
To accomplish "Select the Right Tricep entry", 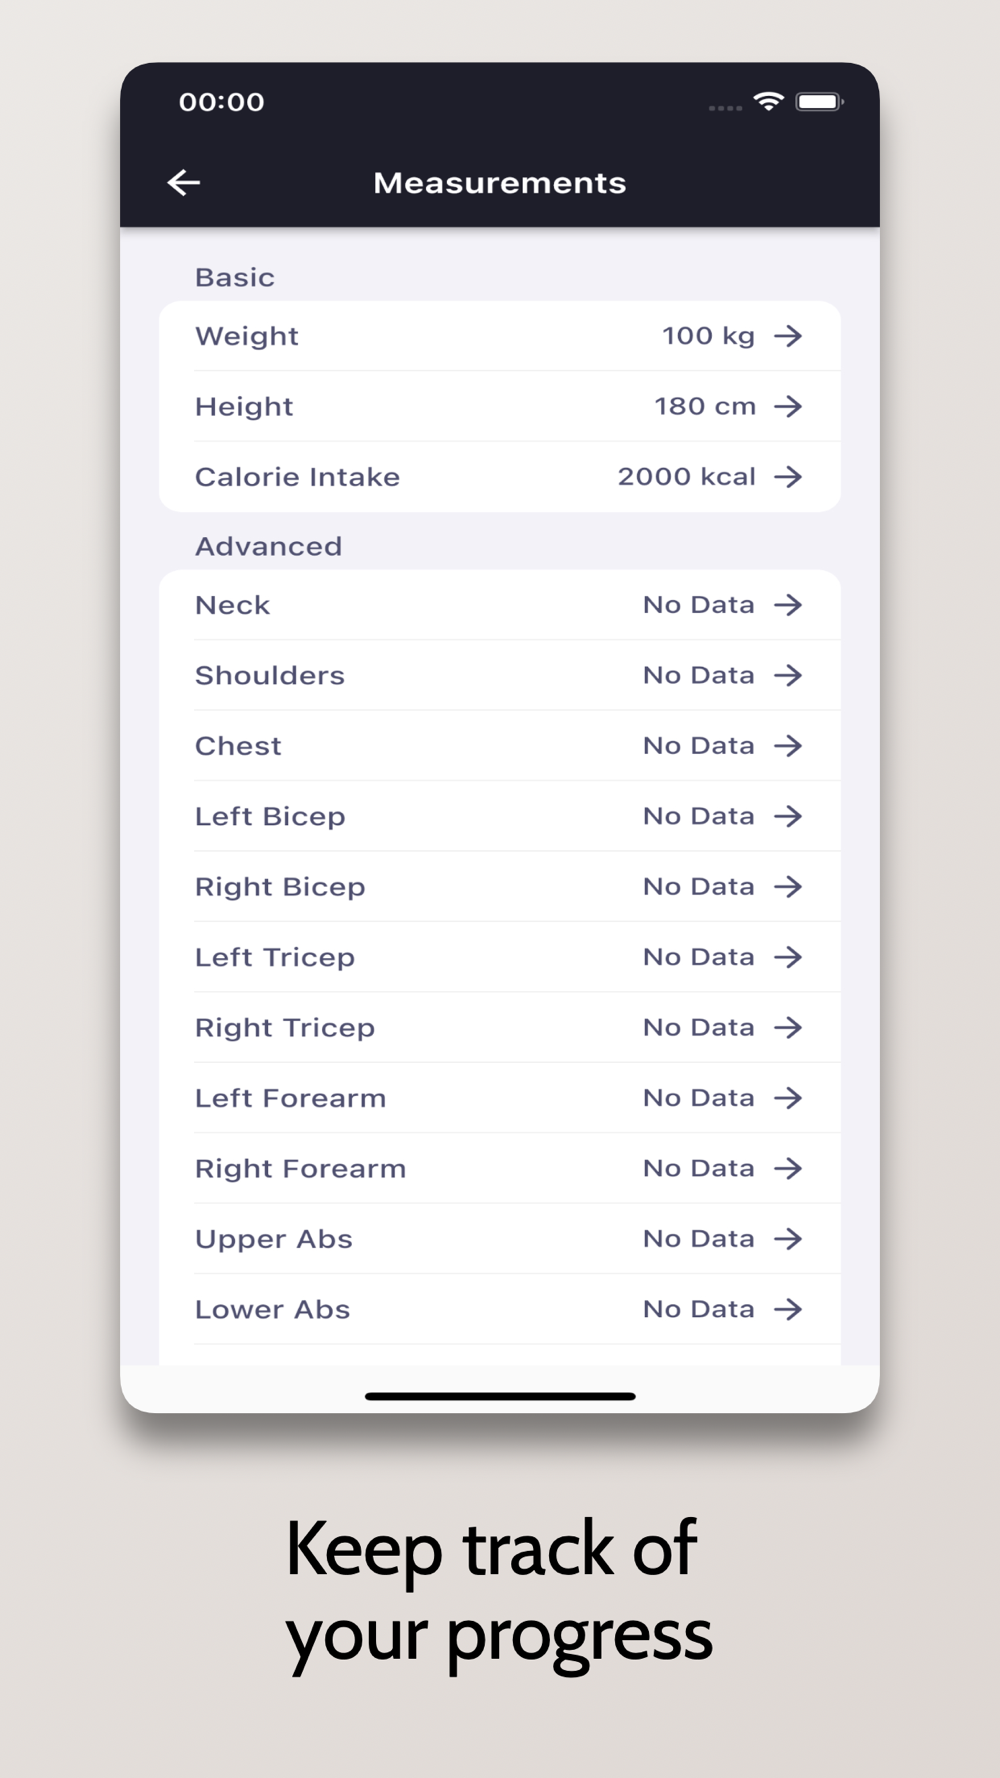I will pos(498,1028).
